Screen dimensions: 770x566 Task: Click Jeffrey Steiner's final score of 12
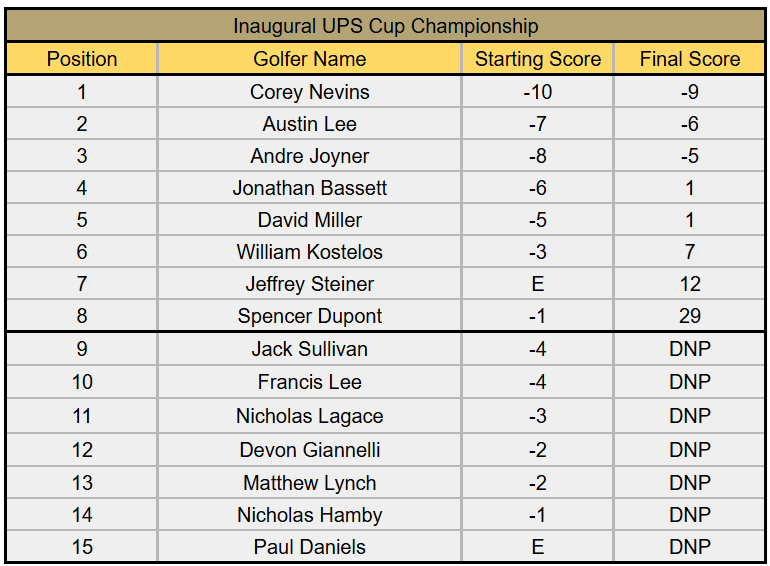pyautogui.click(x=689, y=284)
